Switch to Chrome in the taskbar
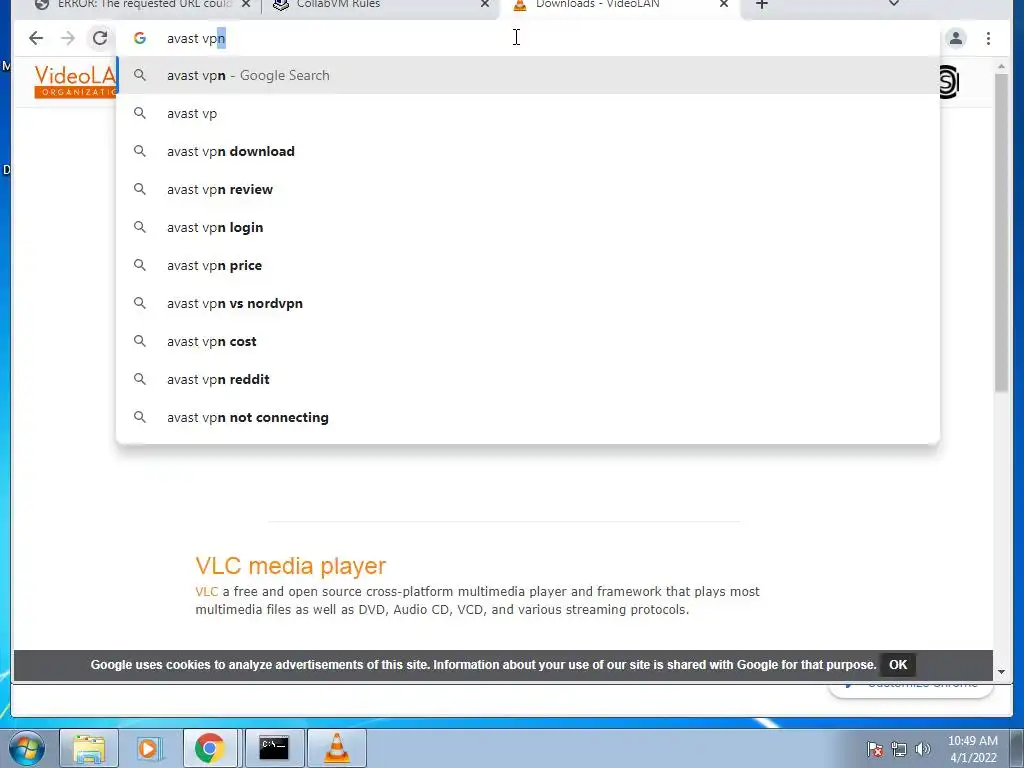The height and width of the screenshot is (768, 1024). 210,748
